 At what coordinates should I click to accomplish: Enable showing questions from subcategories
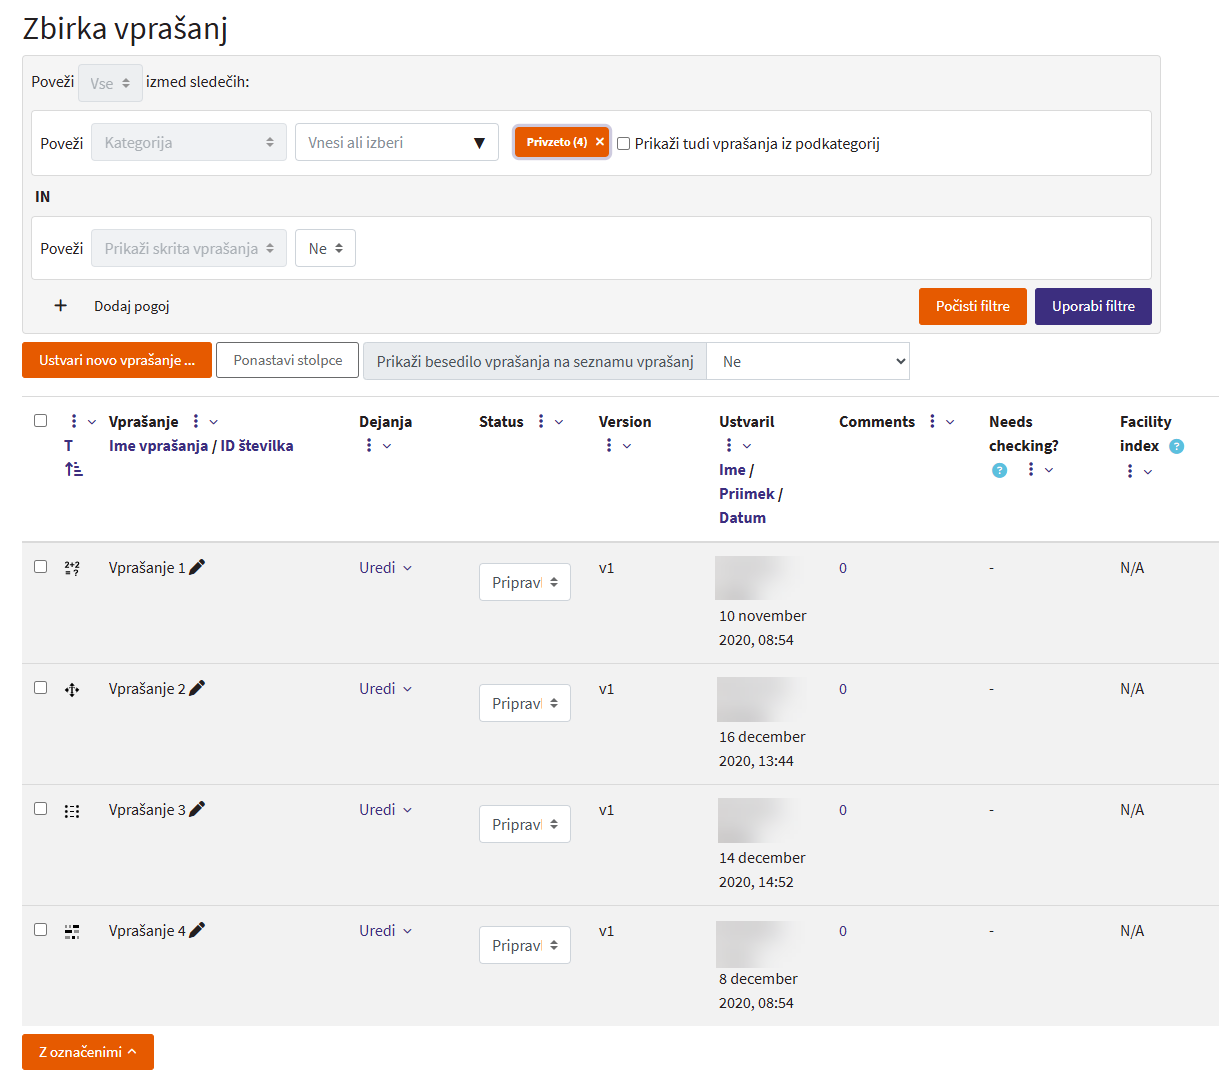624,144
